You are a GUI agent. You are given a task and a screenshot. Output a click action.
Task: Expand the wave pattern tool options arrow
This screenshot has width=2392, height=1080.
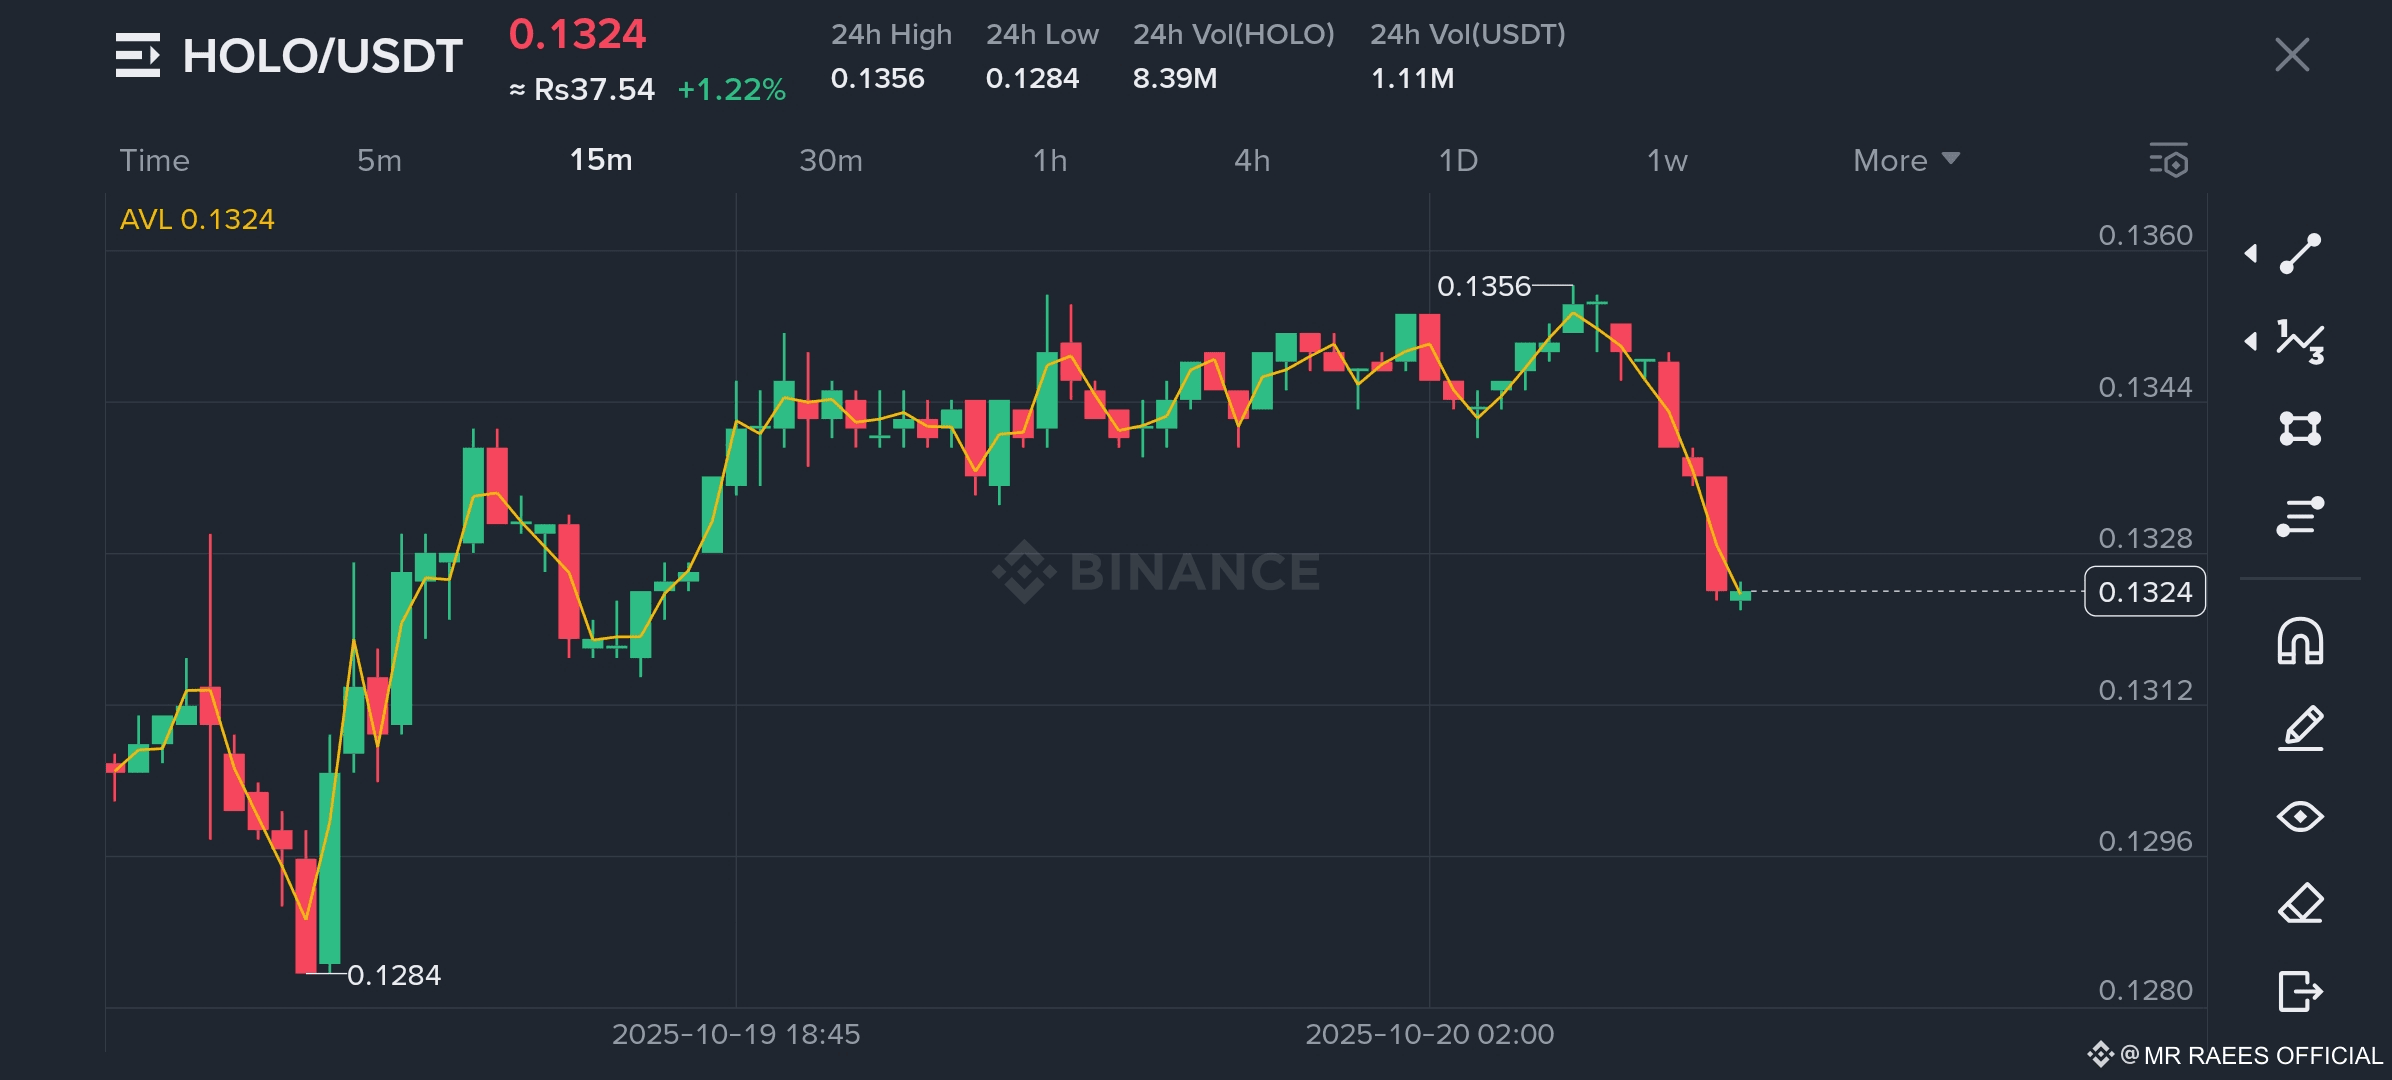click(x=2251, y=341)
